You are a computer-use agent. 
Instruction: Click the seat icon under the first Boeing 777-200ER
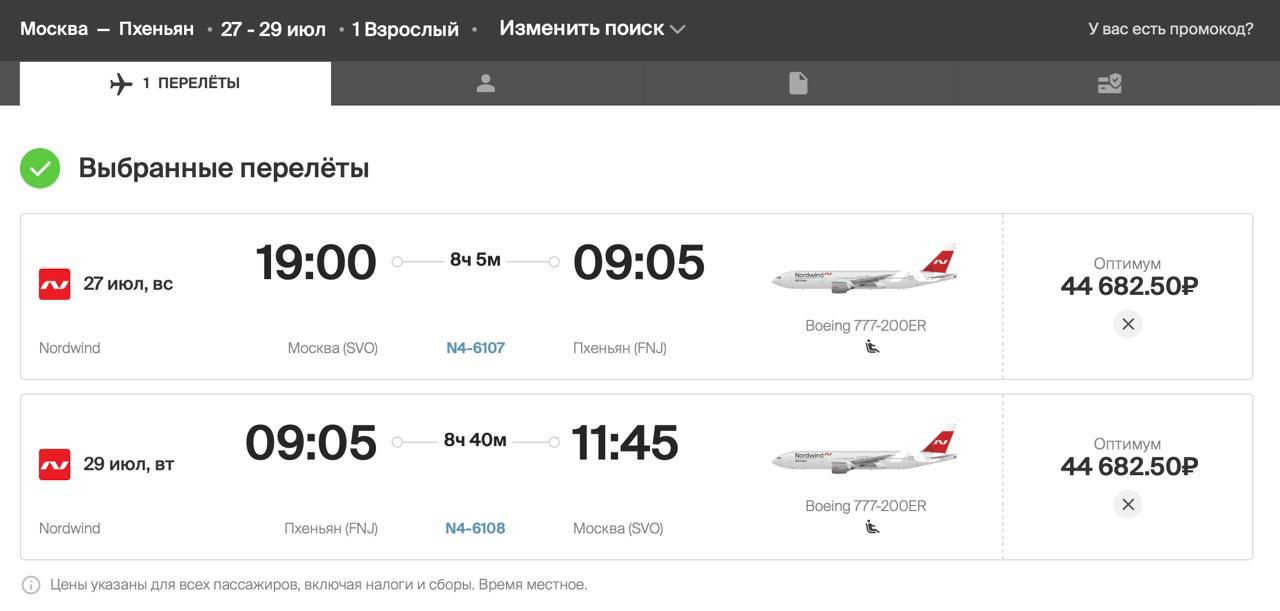point(872,347)
